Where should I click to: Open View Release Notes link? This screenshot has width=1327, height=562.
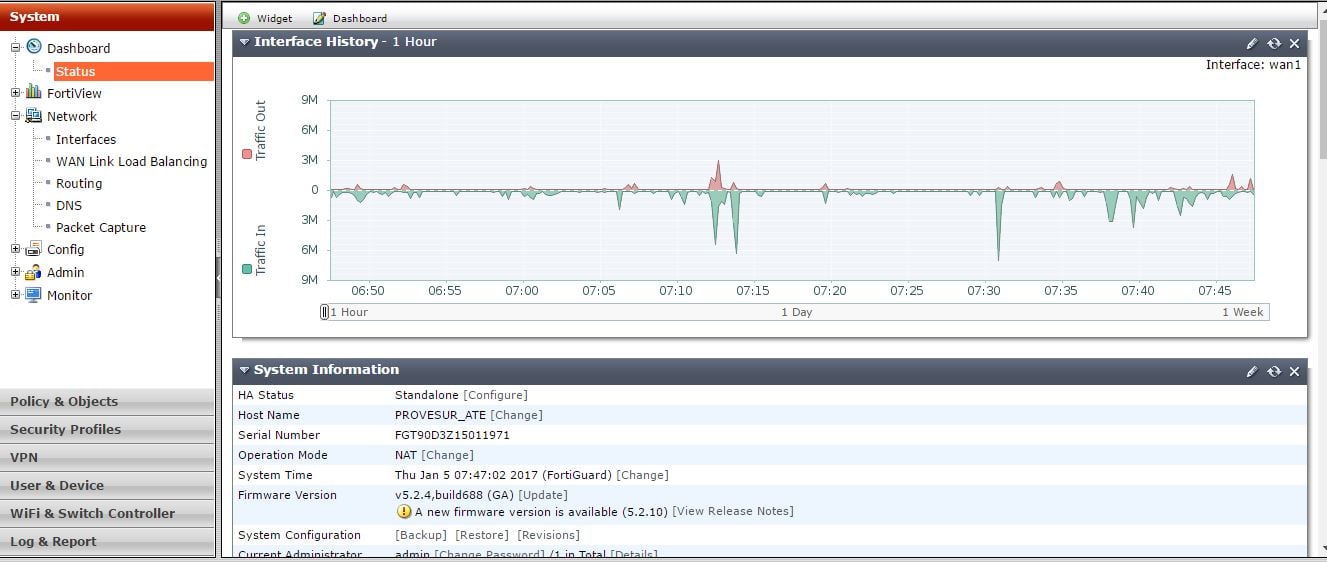tap(733, 511)
